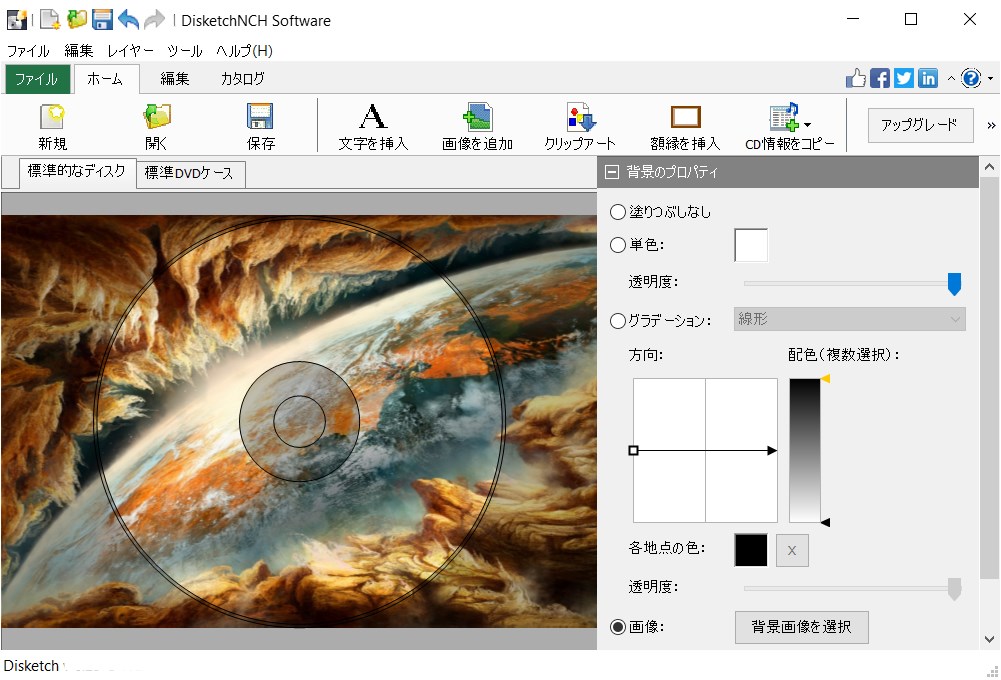The image size is (1001, 680).
Task: Click the thumbs-up like icon
Action: tap(855, 79)
